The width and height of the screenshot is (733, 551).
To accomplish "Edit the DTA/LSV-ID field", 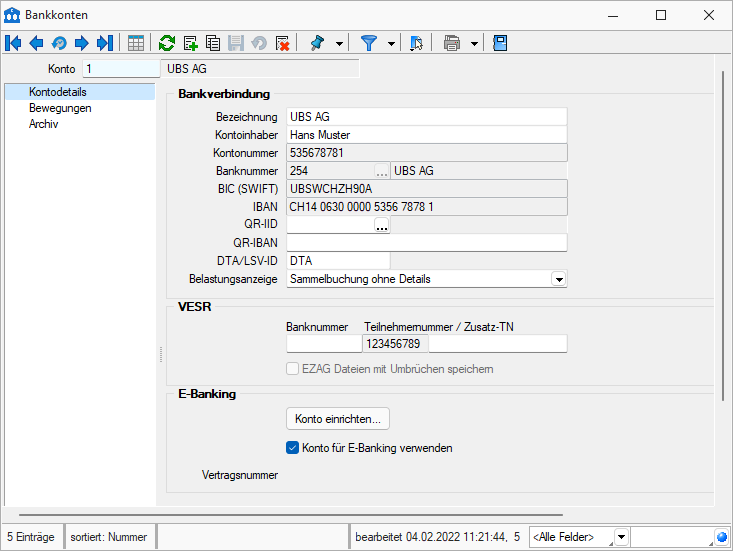I will point(338,261).
